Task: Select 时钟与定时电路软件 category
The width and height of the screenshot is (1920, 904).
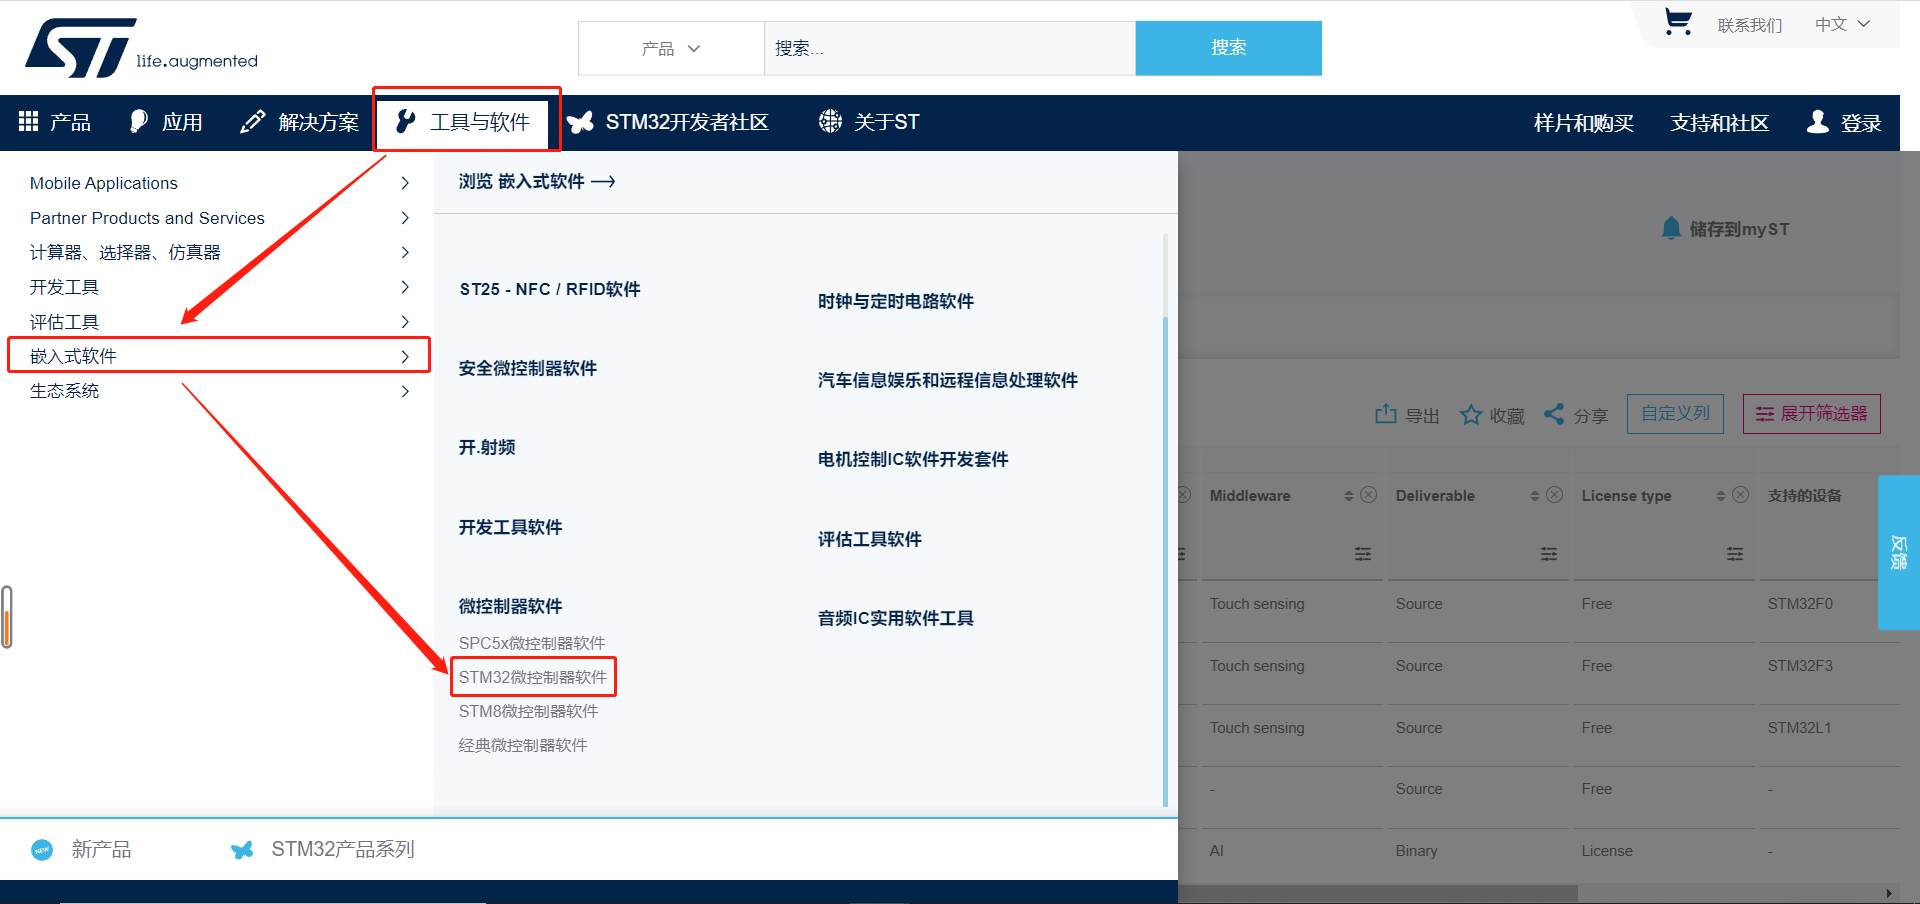Action: click(896, 301)
